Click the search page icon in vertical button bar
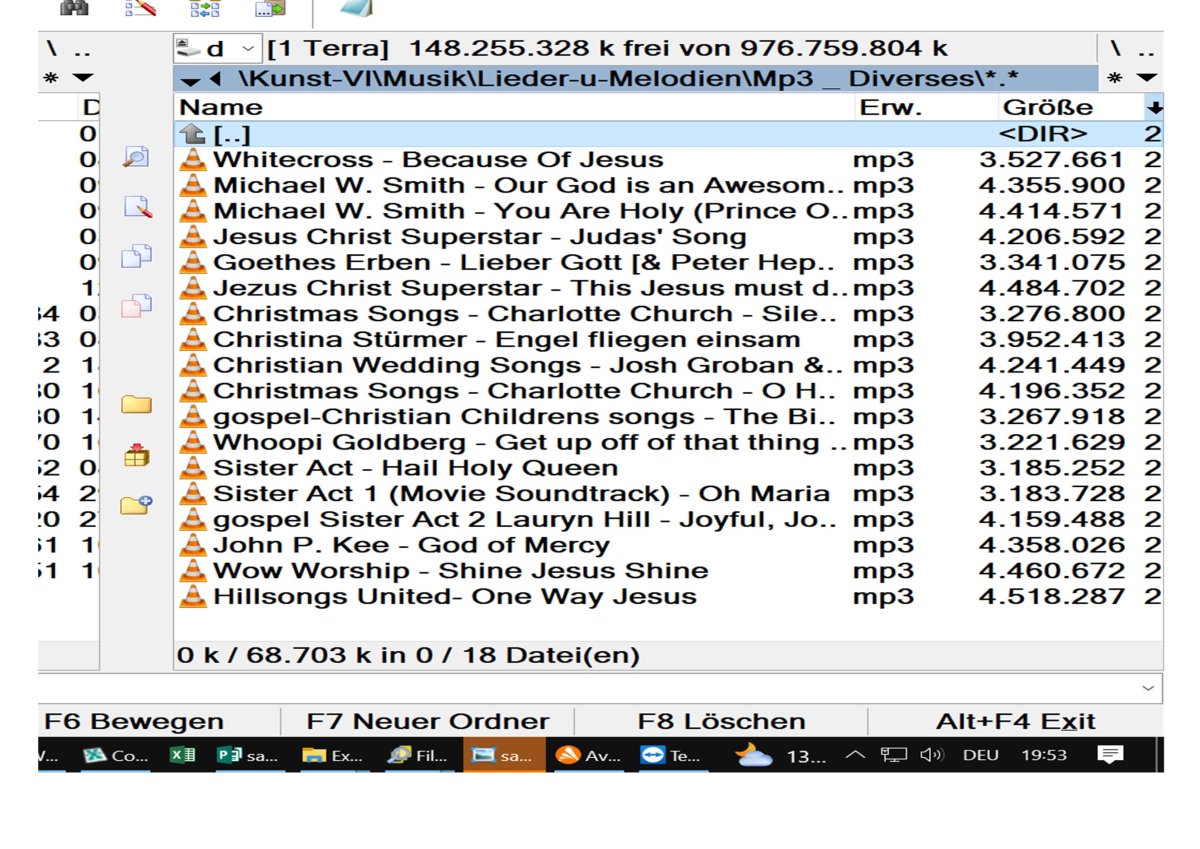The image size is (1200, 849). [136, 157]
